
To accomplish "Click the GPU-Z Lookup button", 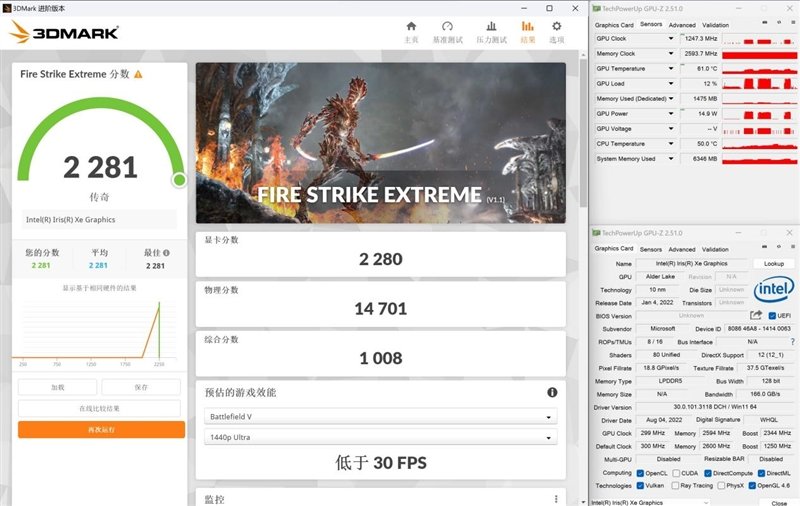I will tap(773, 264).
